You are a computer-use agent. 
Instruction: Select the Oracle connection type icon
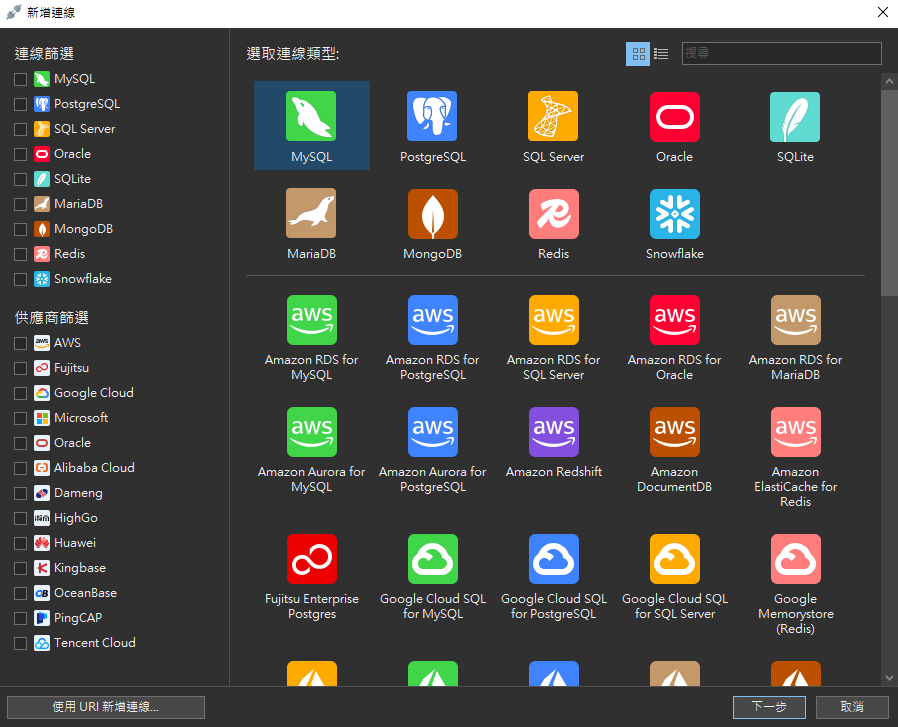click(674, 117)
